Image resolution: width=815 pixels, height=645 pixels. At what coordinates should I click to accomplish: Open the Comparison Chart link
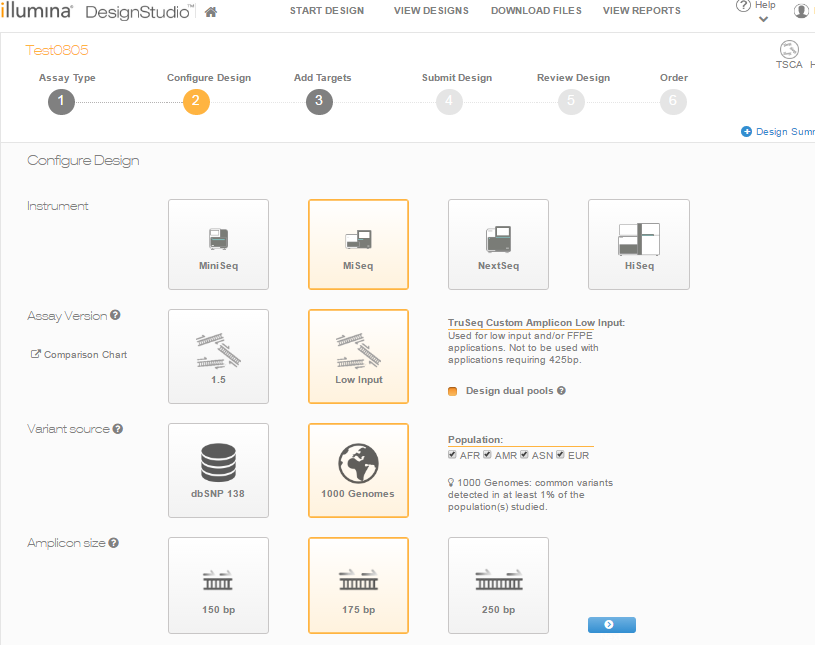79,354
